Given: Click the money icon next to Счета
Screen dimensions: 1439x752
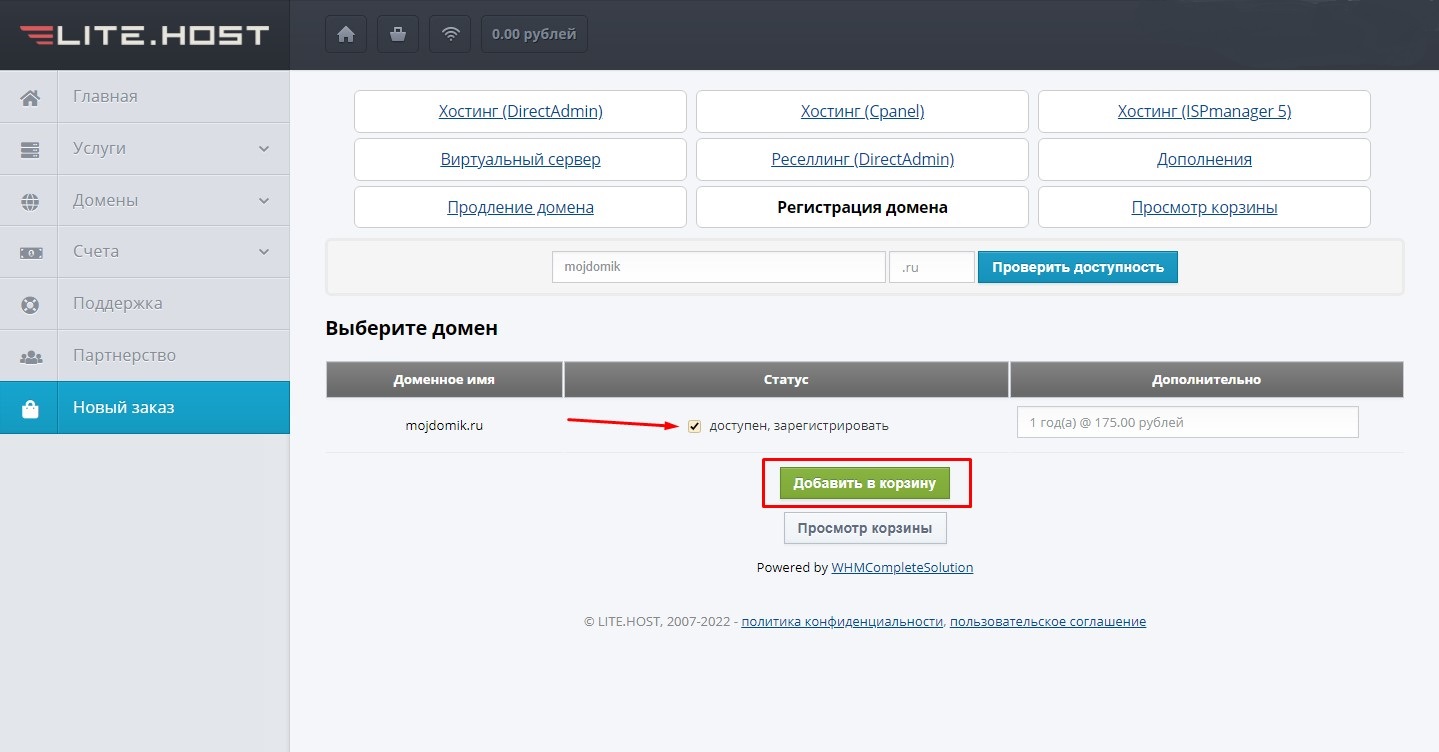Looking at the screenshot, I should click(30, 252).
